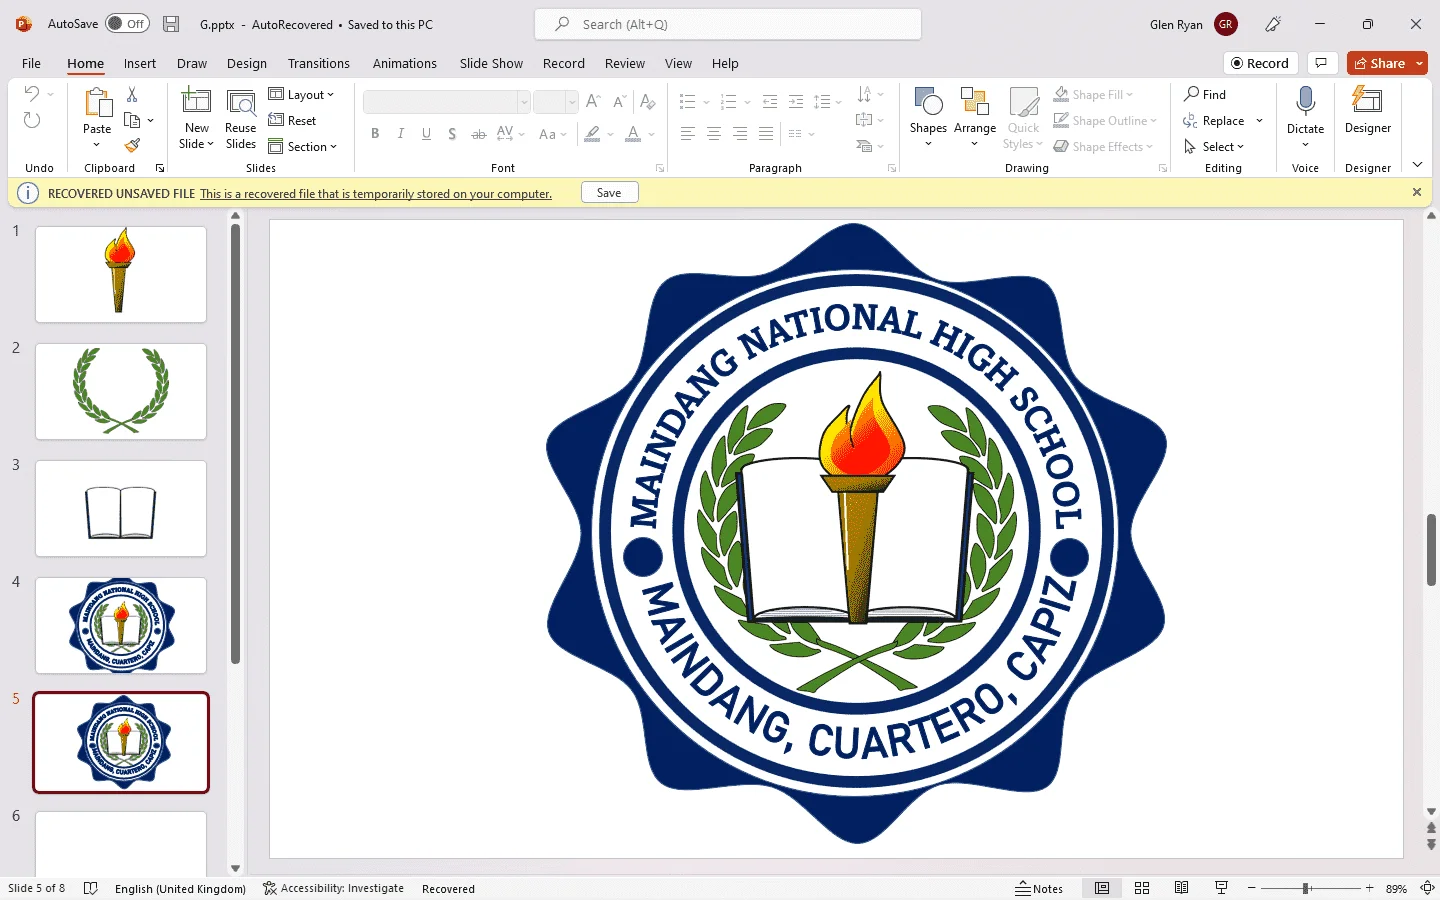Viewport: 1440px width, 900px height.
Task: Start Slide Show from status bar
Action: 1221,888
